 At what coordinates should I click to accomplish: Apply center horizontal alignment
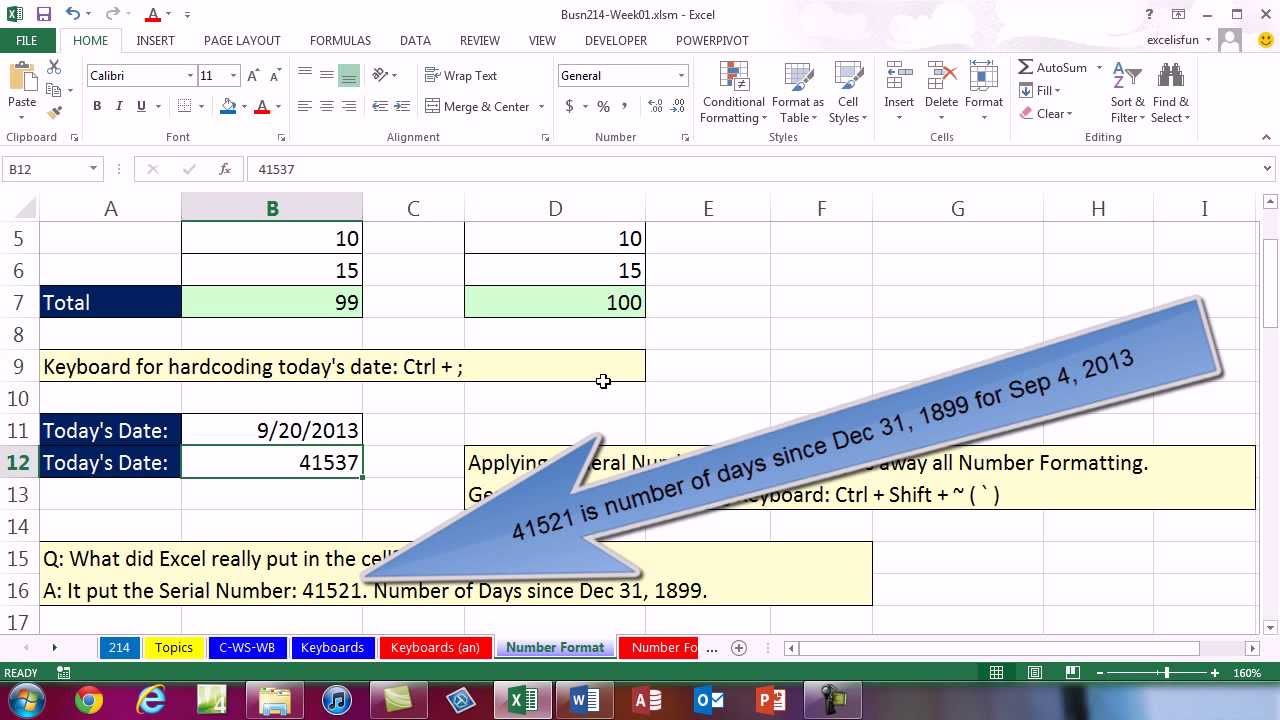click(x=327, y=106)
